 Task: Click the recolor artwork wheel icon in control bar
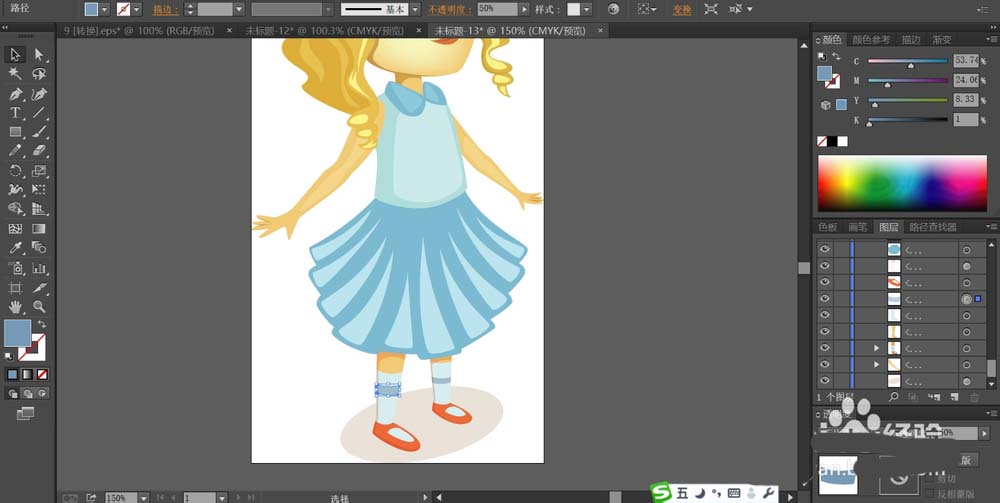pos(613,9)
